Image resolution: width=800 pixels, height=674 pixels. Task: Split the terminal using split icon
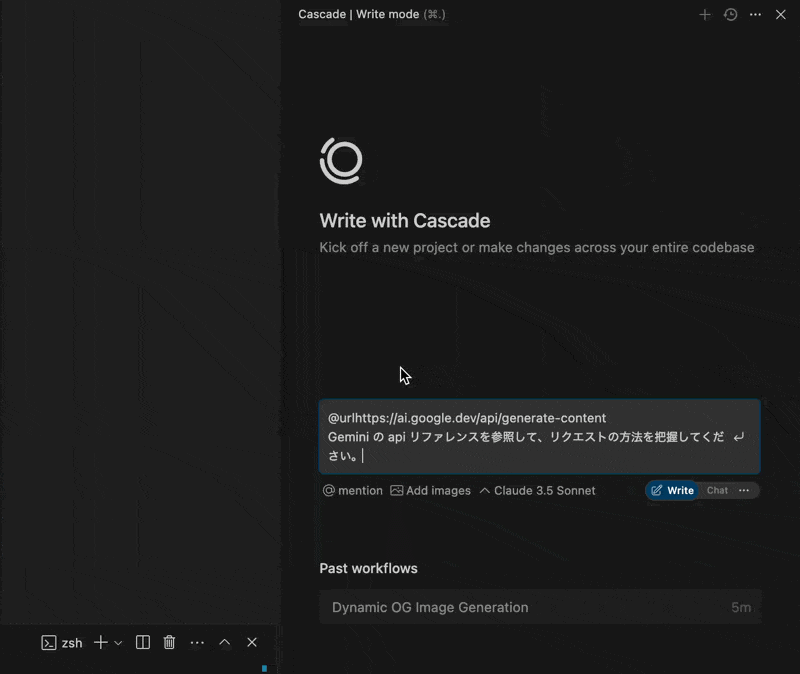pyautogui.click(x=143, y=643)
